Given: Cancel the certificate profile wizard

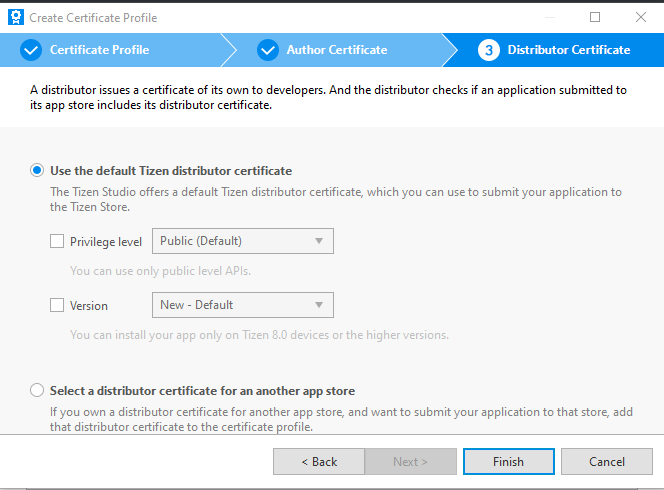Looking at the screenshot, I should coord(607,462).
